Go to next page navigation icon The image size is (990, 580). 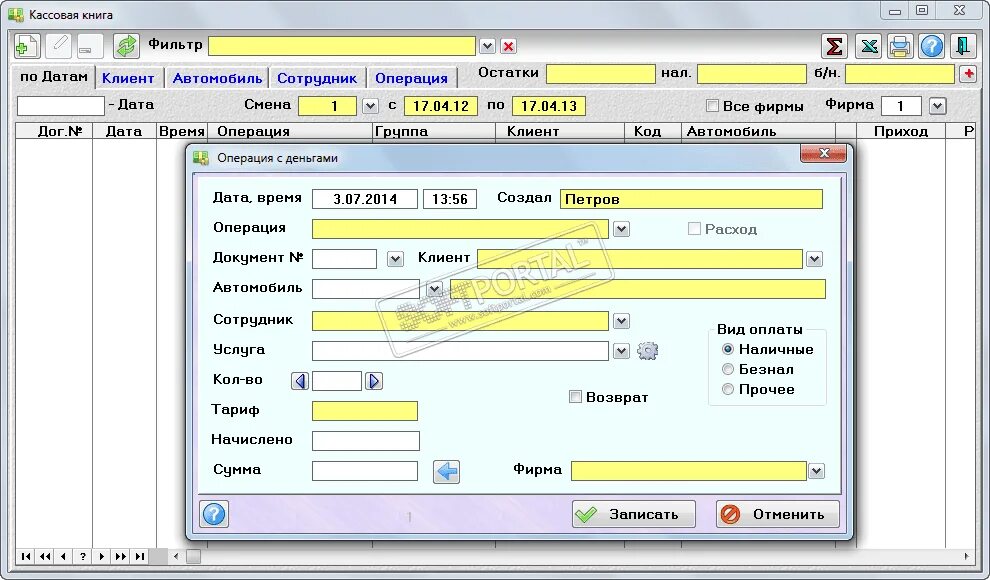[x=121, y=557]
